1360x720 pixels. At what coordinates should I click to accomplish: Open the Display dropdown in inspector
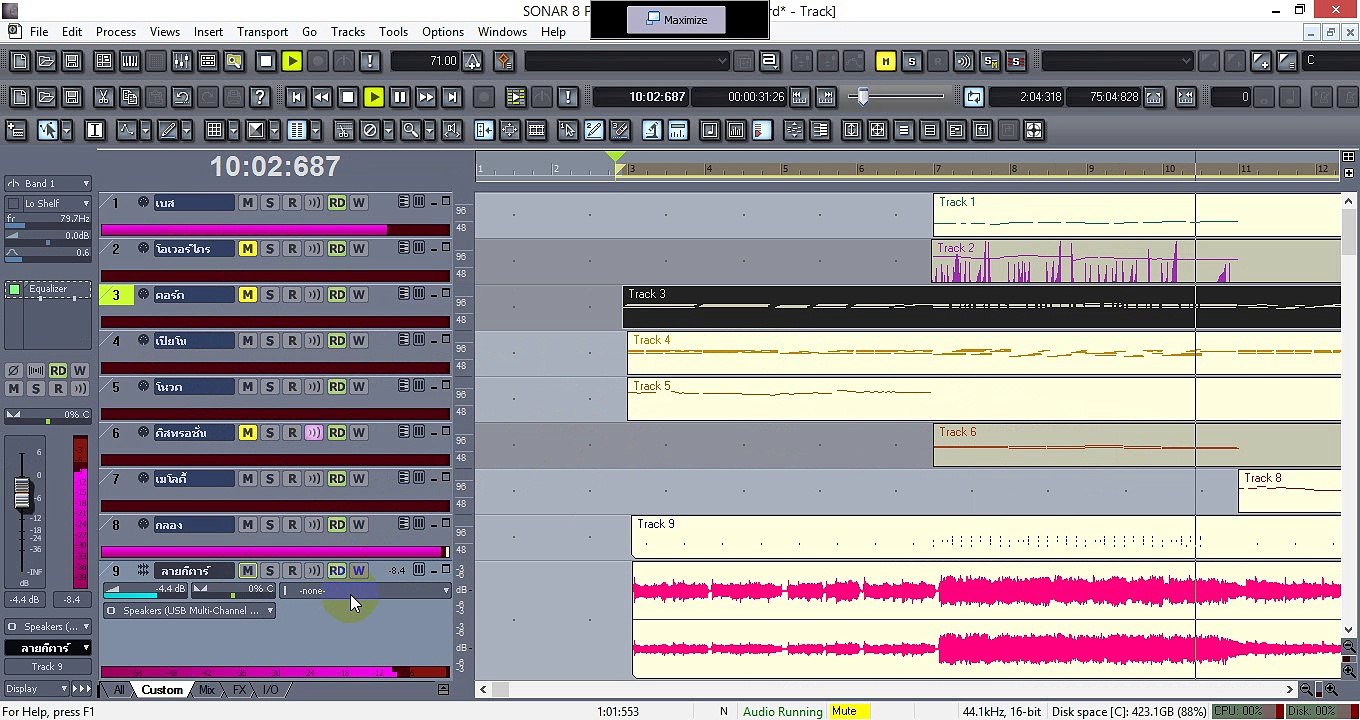click(36, 689)
